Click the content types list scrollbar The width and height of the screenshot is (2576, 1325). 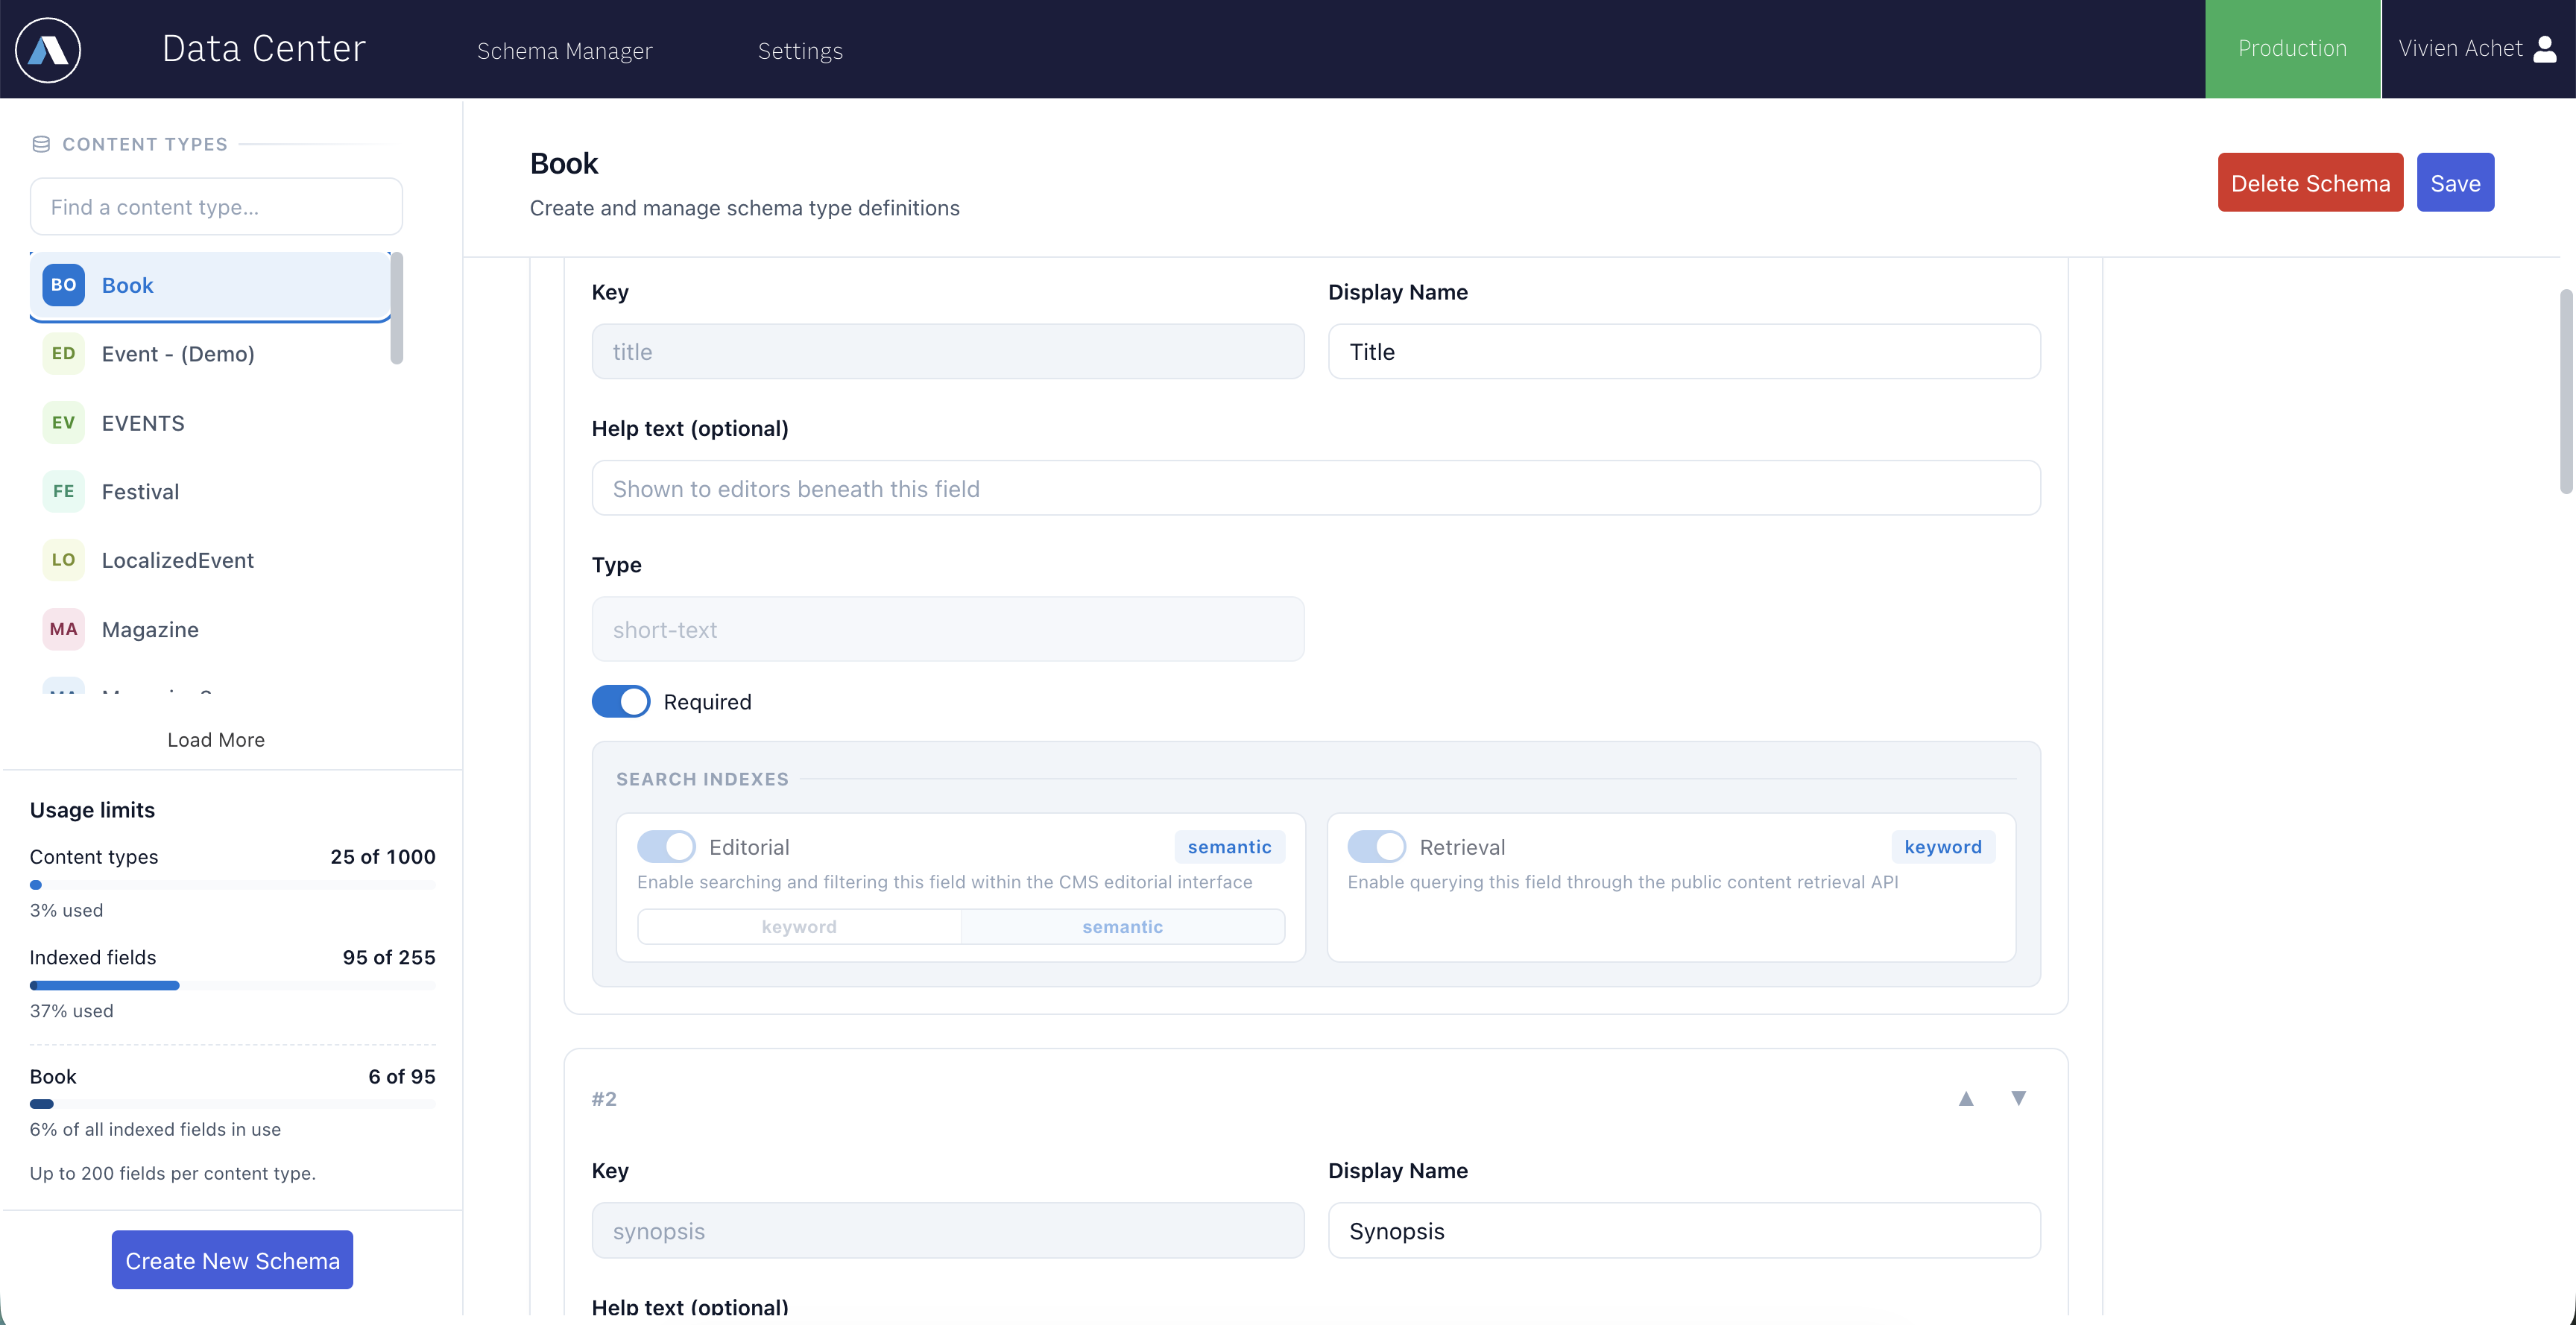coord(397,309)
